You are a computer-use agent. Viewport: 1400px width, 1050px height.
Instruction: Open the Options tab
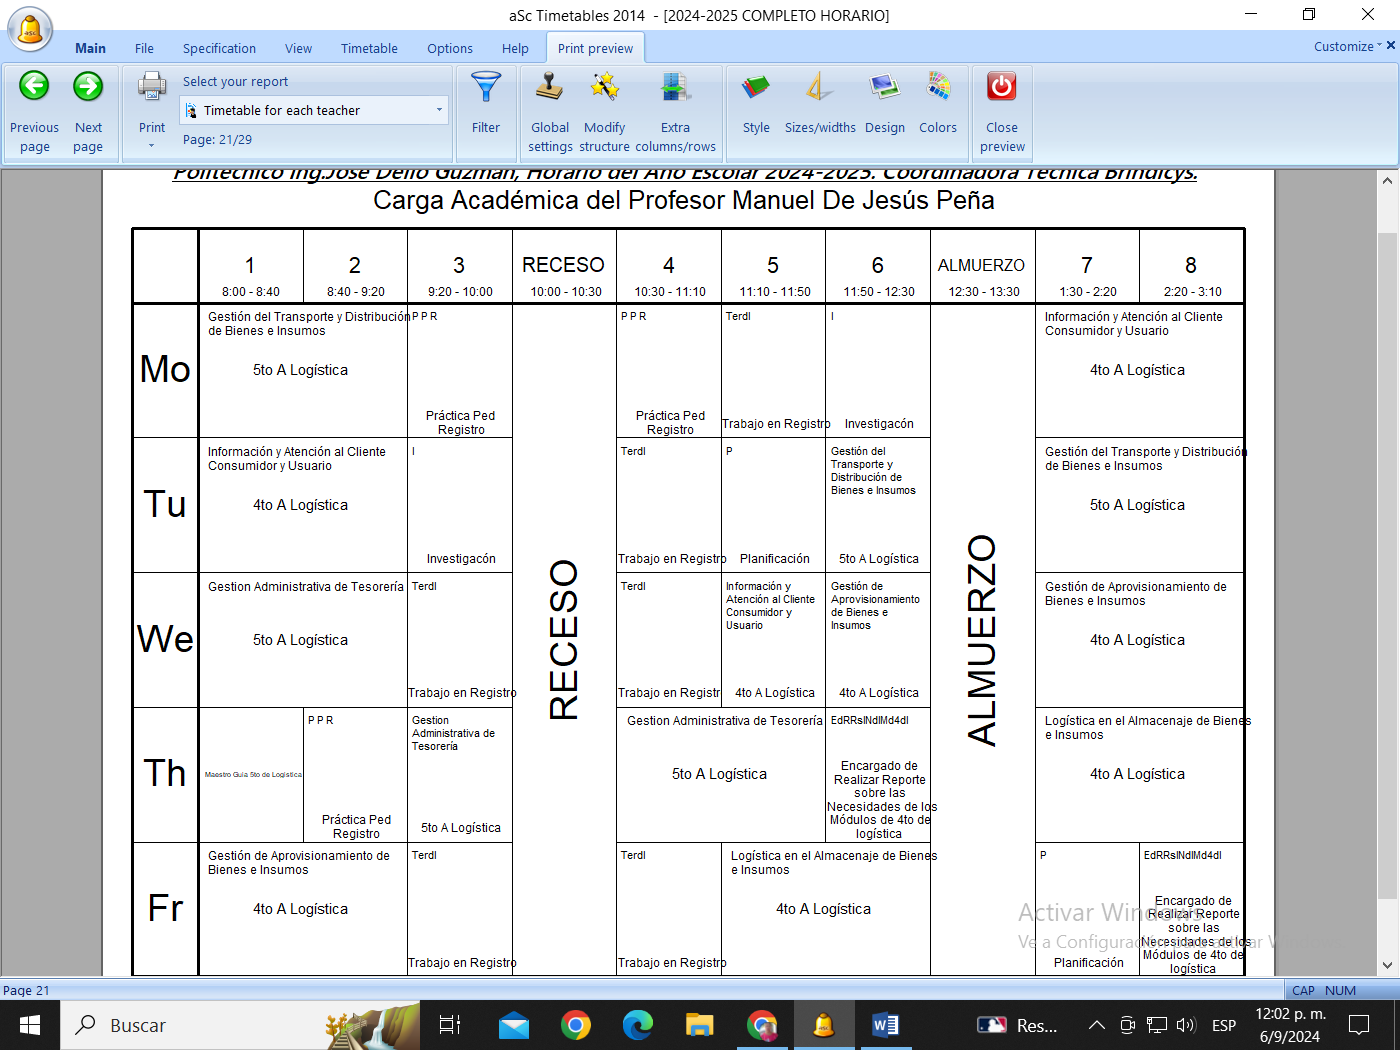coord(450,48)
